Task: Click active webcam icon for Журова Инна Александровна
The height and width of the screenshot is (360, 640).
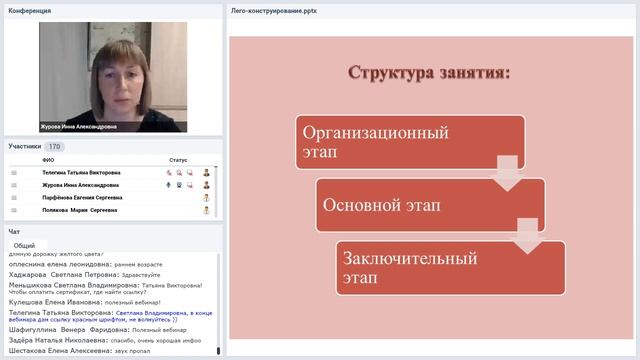Action: tap(179, 185)
